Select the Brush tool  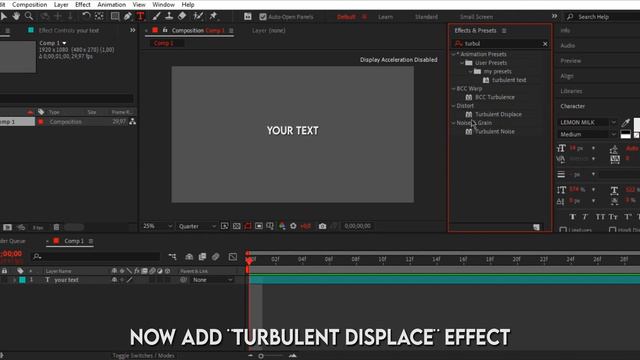[156, 16]
